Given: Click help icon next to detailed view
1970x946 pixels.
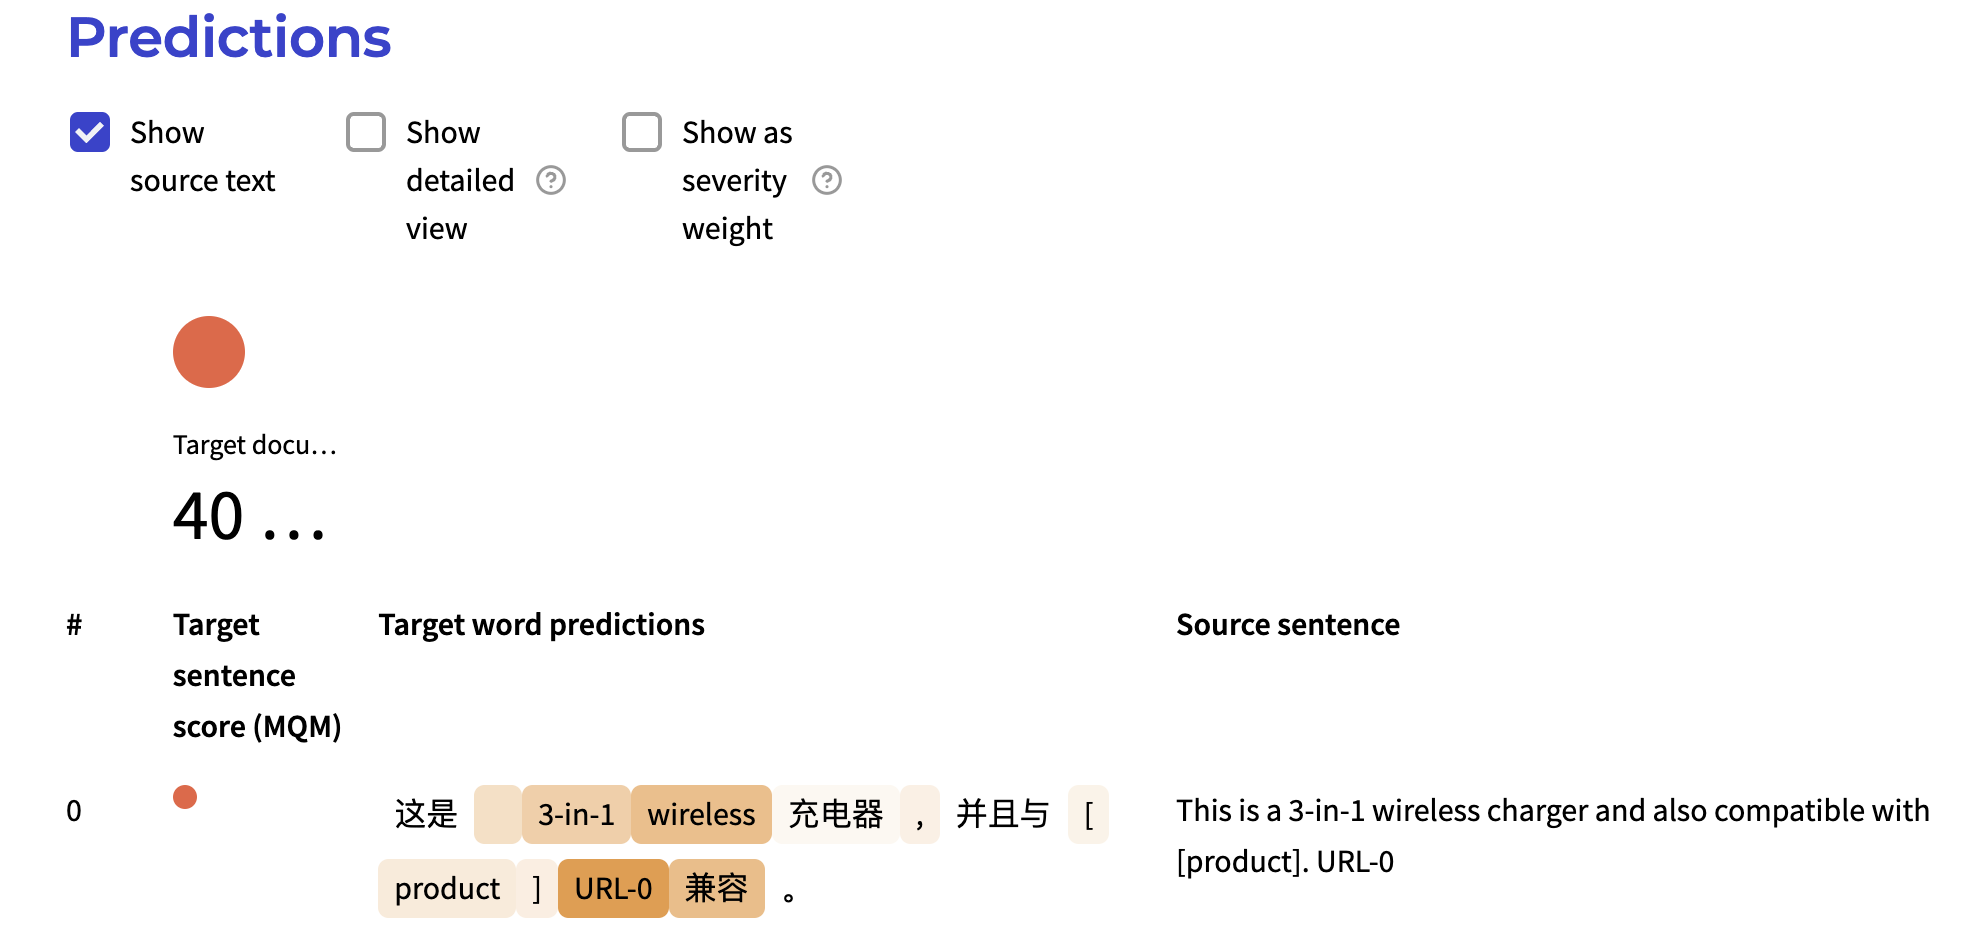Looking at the screenshot, I should (x=551, y=180).
